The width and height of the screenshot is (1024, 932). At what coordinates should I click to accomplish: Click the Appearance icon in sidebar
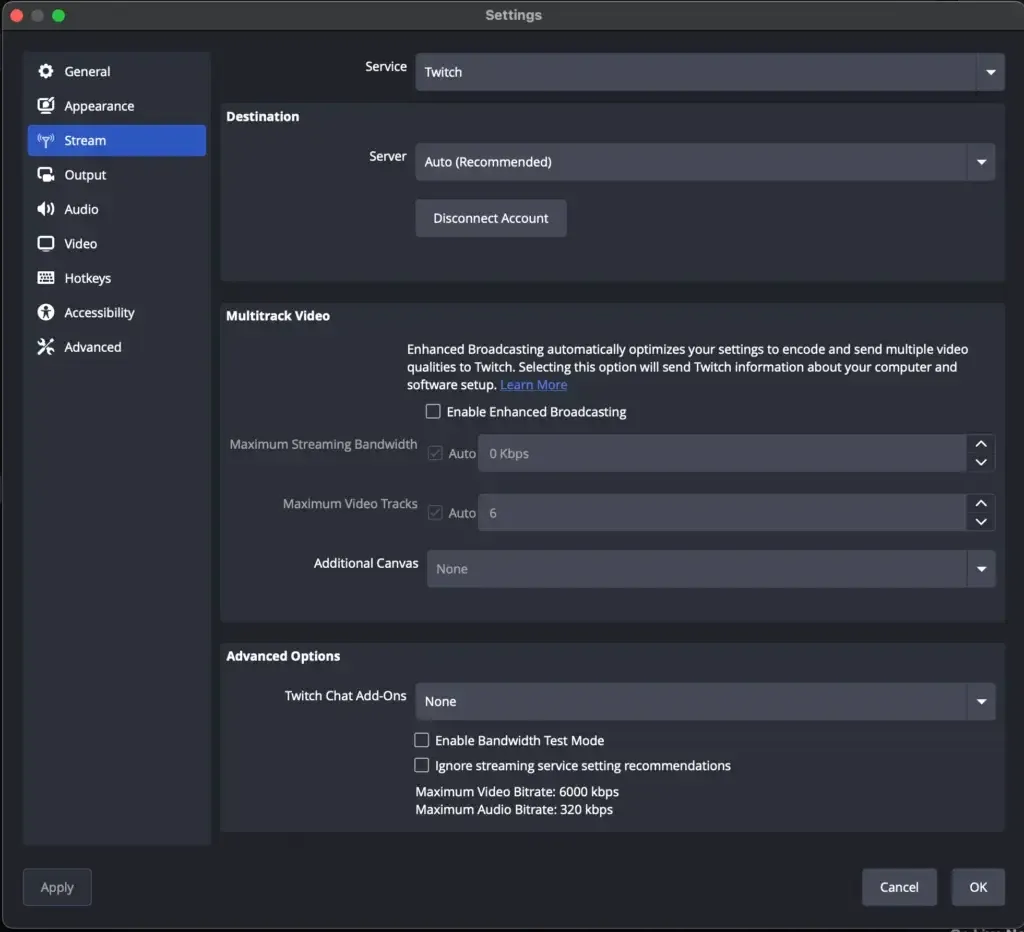pyautogui.click(x=46, y=106)
